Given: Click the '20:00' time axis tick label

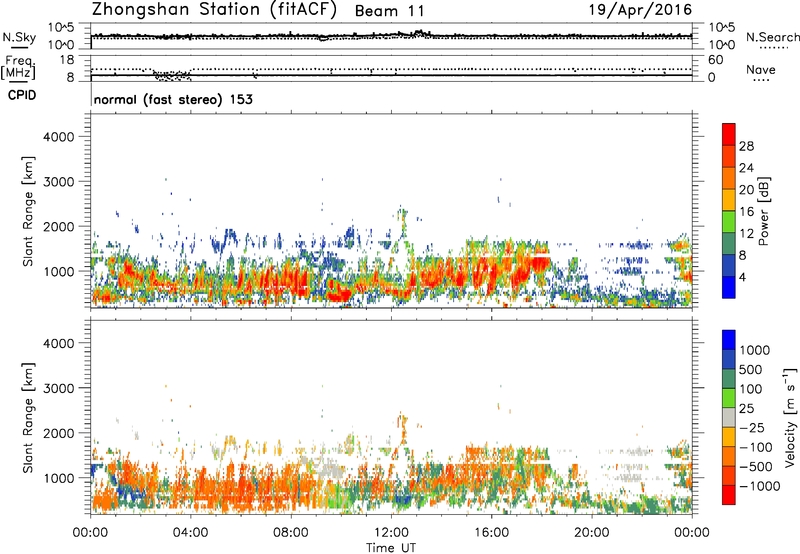Looking at the screenshot, I should pos(591,533).
